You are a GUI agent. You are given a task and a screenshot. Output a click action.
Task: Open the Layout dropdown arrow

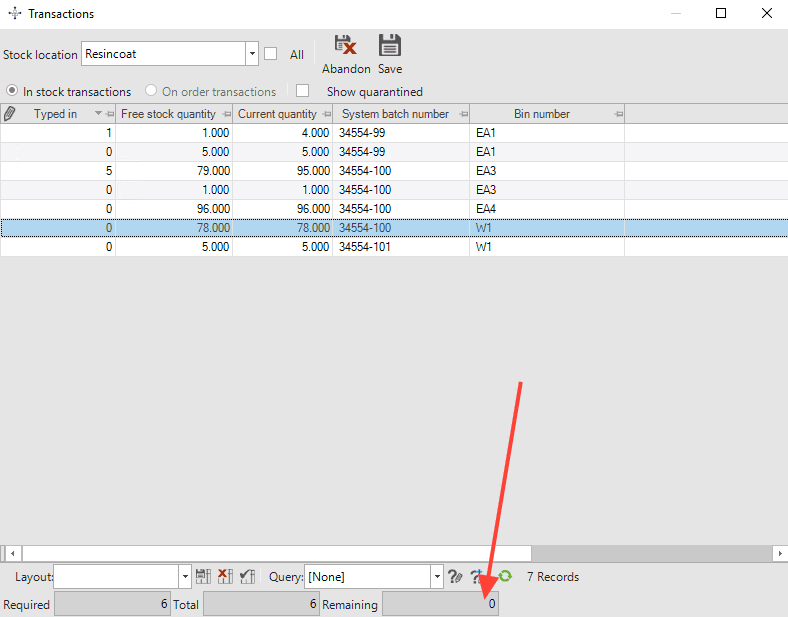click(x=185, y=576)
